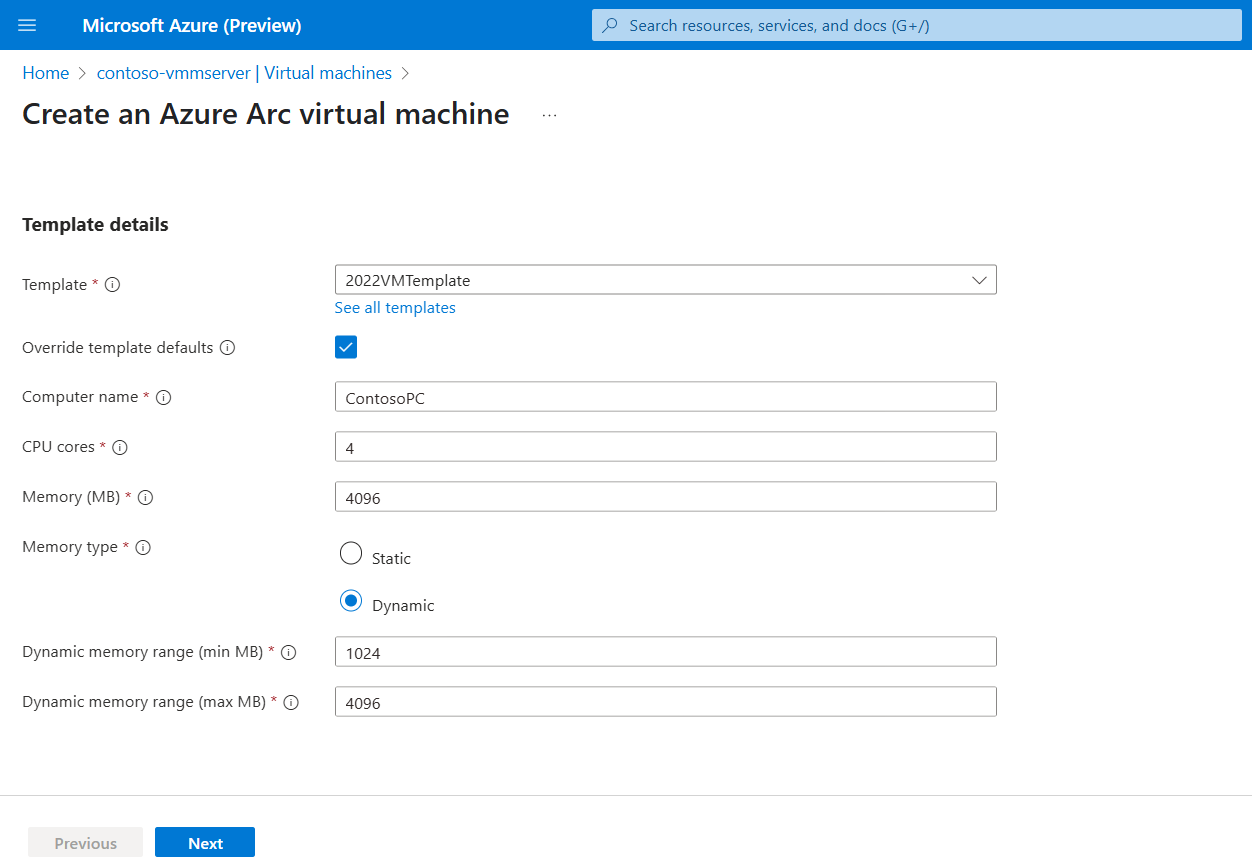Show info for Dynamic memory range max
The width and height of the screenshot is (1252, 866).
[x=291, y=702]
